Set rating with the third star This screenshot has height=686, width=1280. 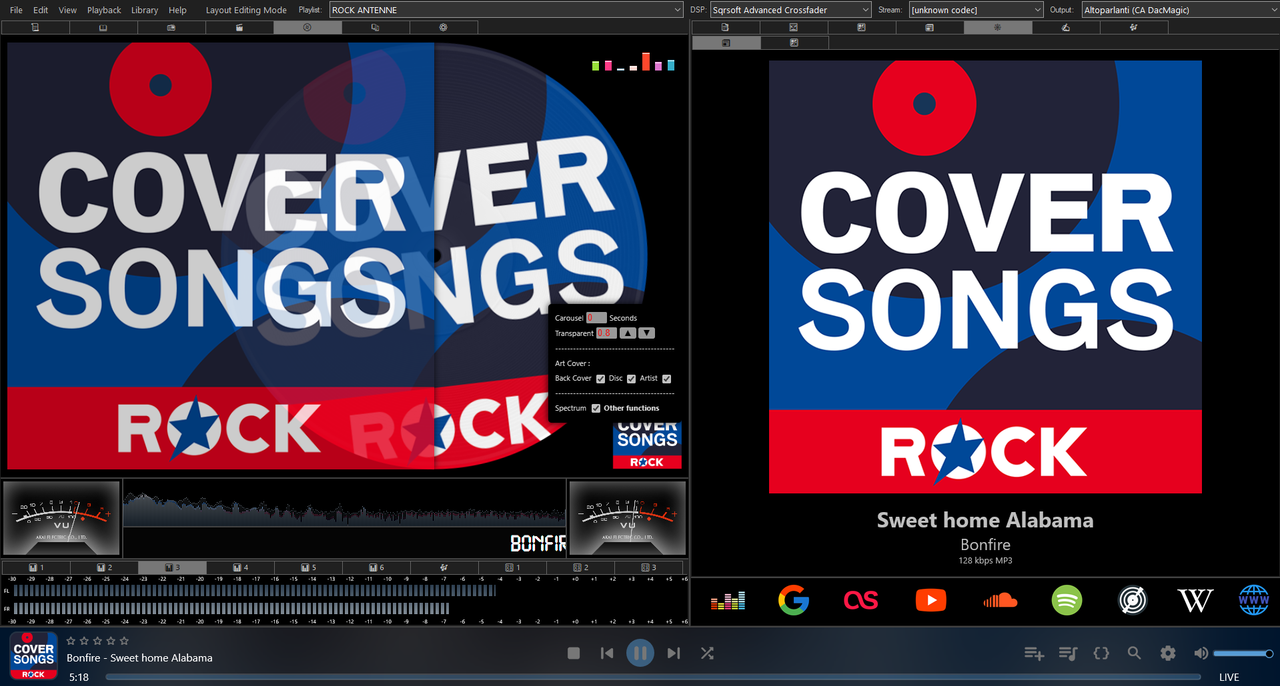point(98,641)
